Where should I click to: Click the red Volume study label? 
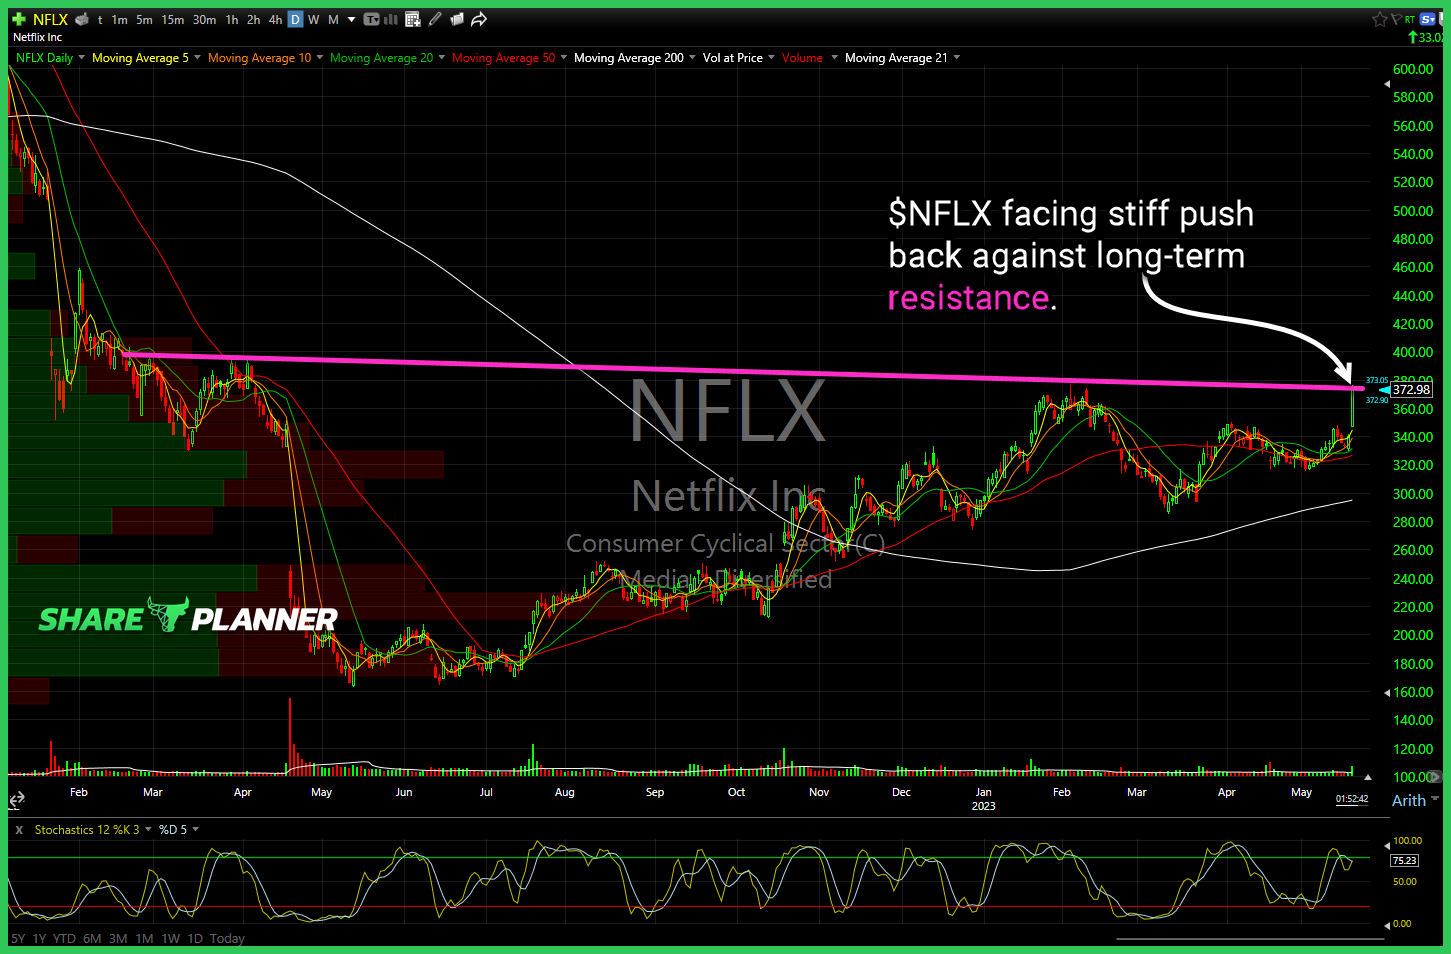pyautogui.click(x=802, y=57)
